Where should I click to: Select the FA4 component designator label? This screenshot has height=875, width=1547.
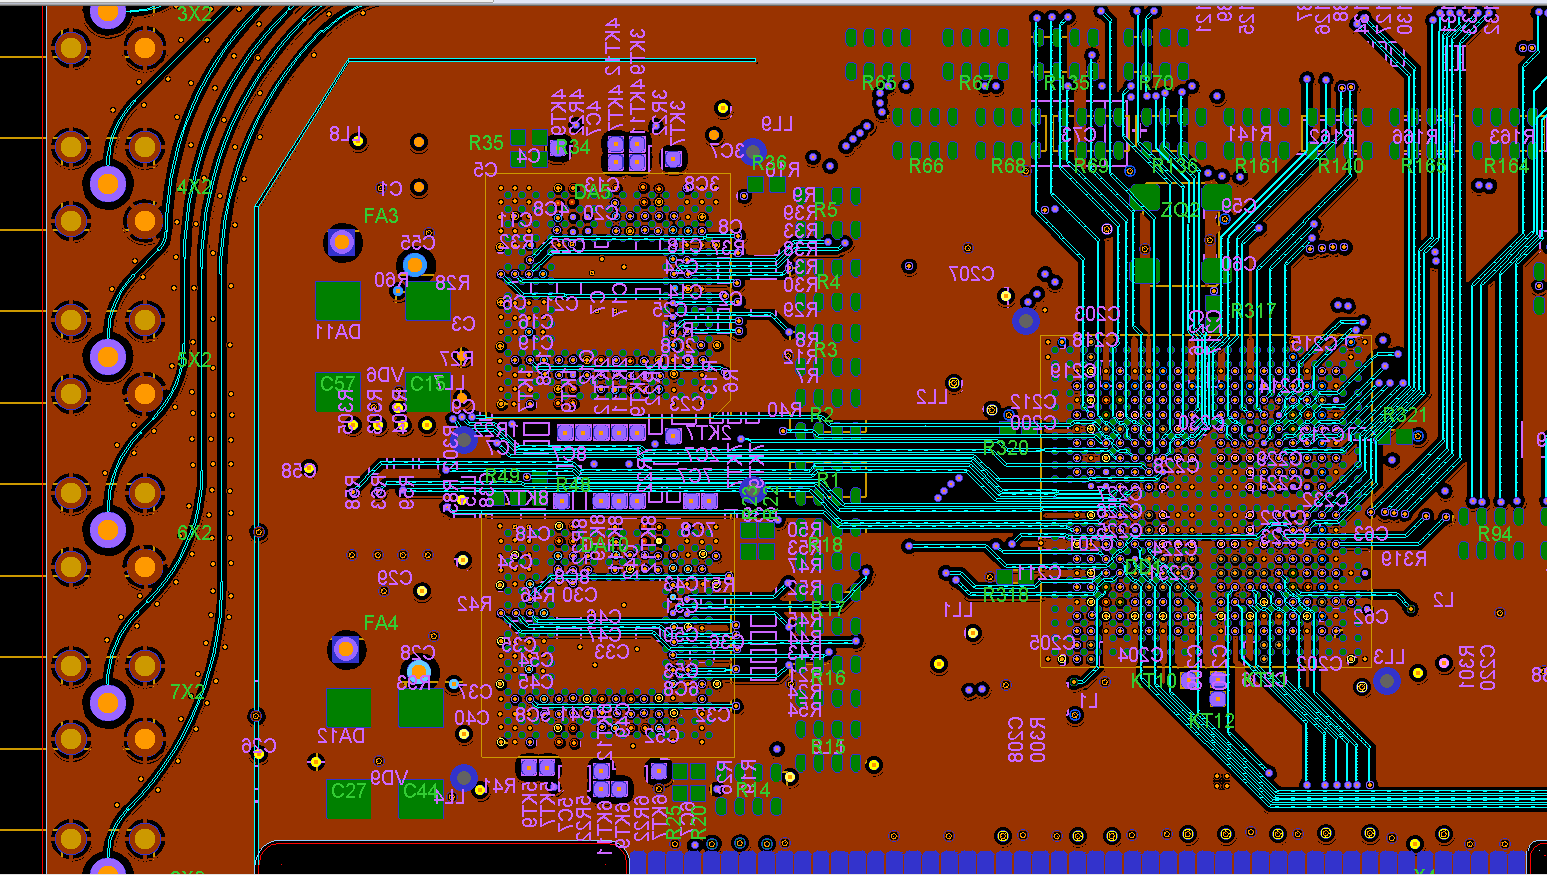tap(381, 623)
